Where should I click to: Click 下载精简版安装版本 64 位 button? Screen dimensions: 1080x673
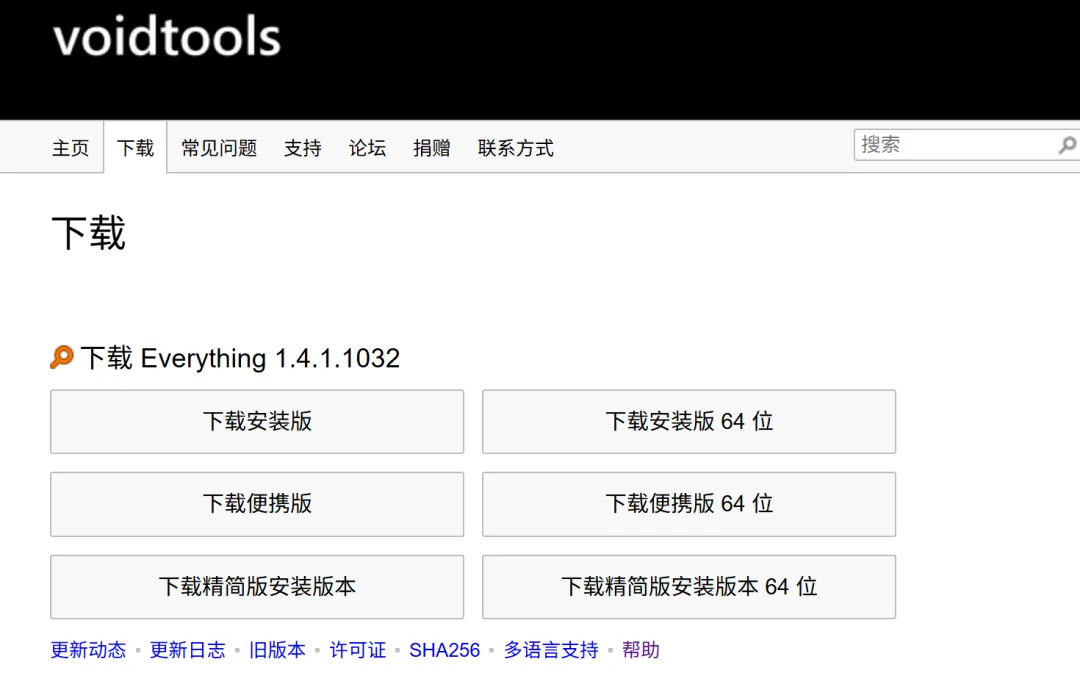pos(689,587)
